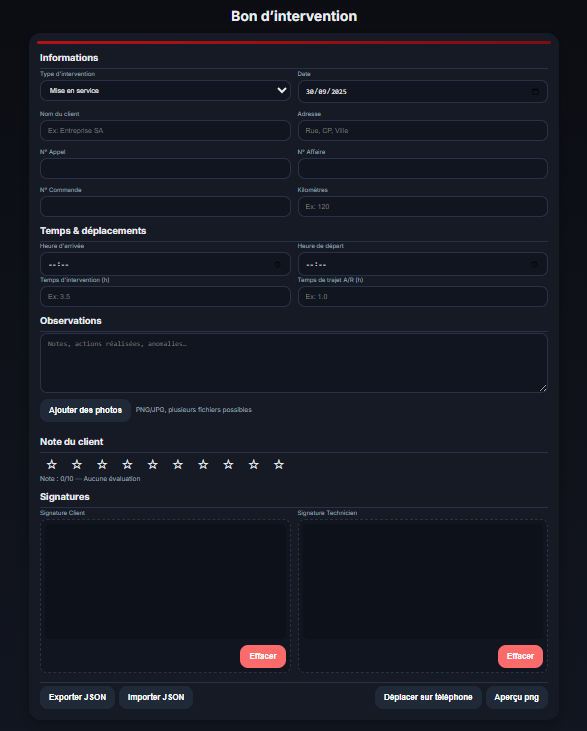Focus the Temps de trajet A/R field
The image size is (587, 731).
(423, 297)
